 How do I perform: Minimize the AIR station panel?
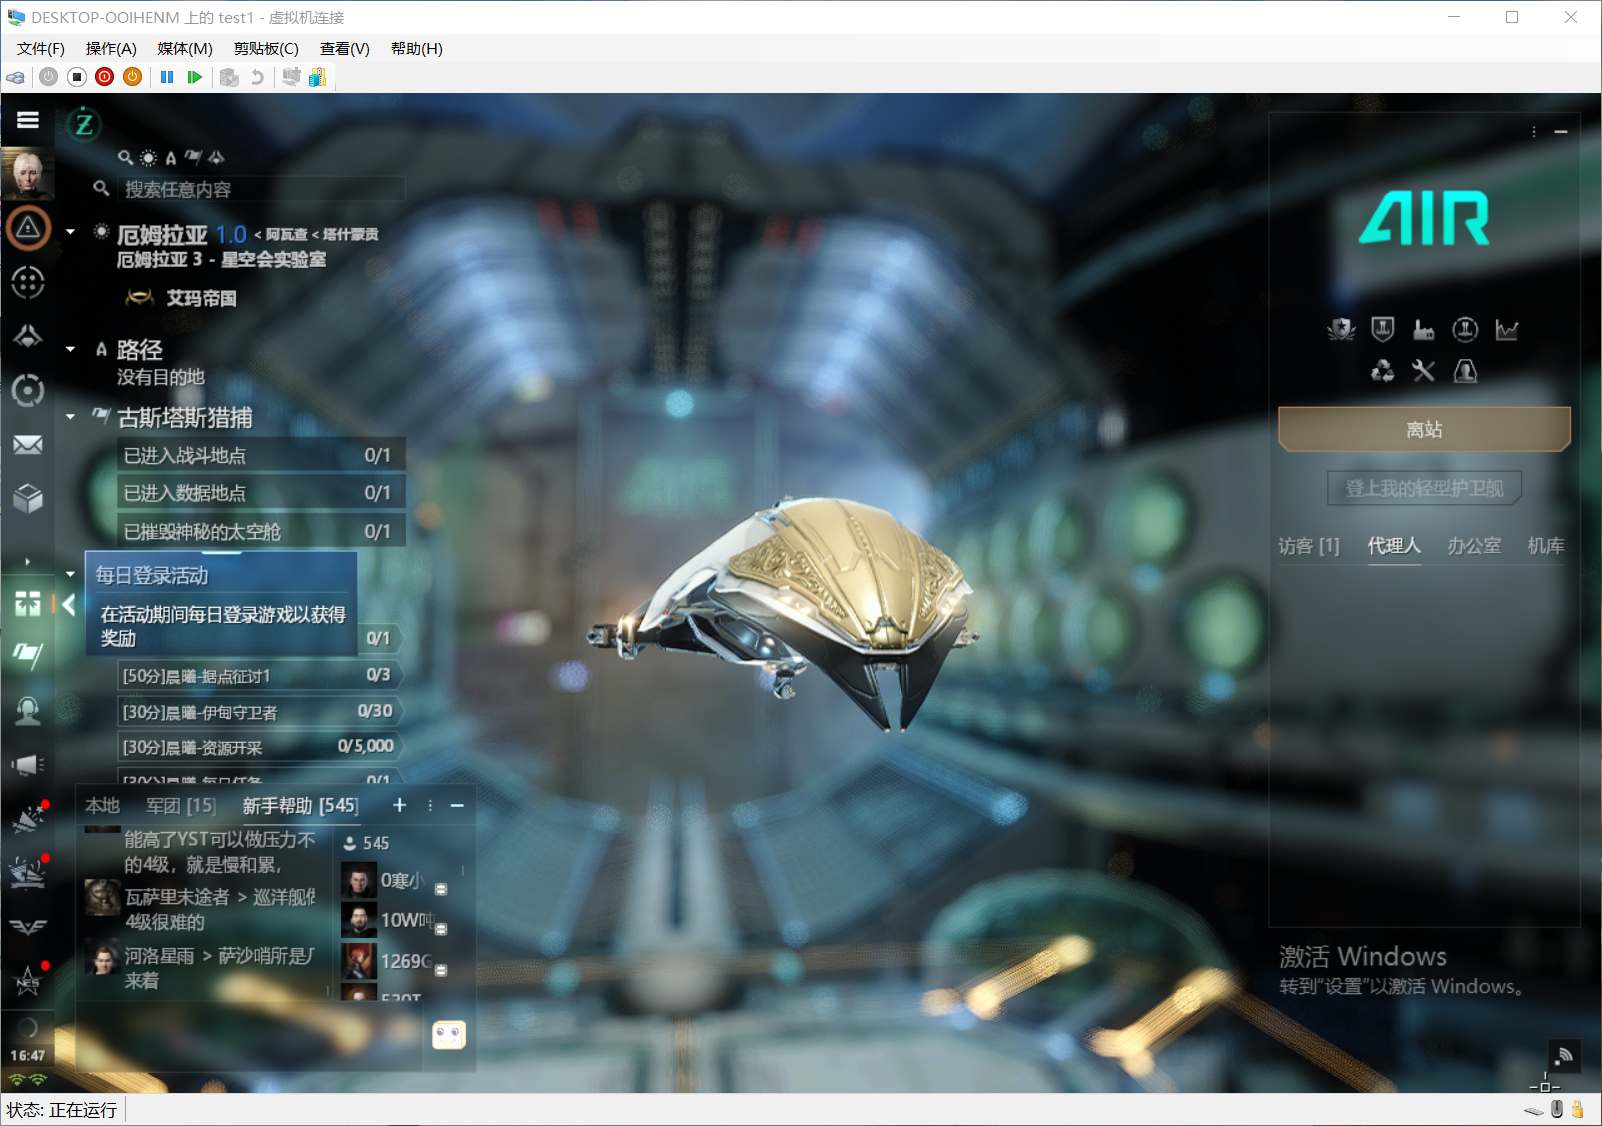click(x=1561, y=132)
